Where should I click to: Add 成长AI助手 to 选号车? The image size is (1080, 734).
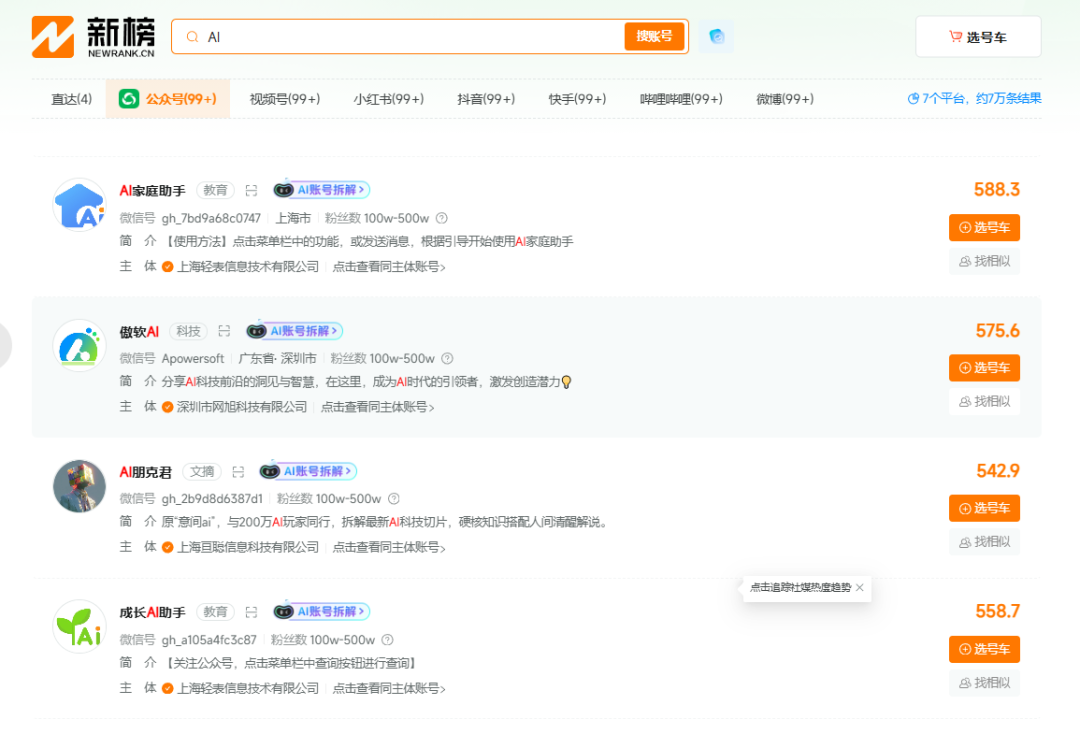click(984, 649)
